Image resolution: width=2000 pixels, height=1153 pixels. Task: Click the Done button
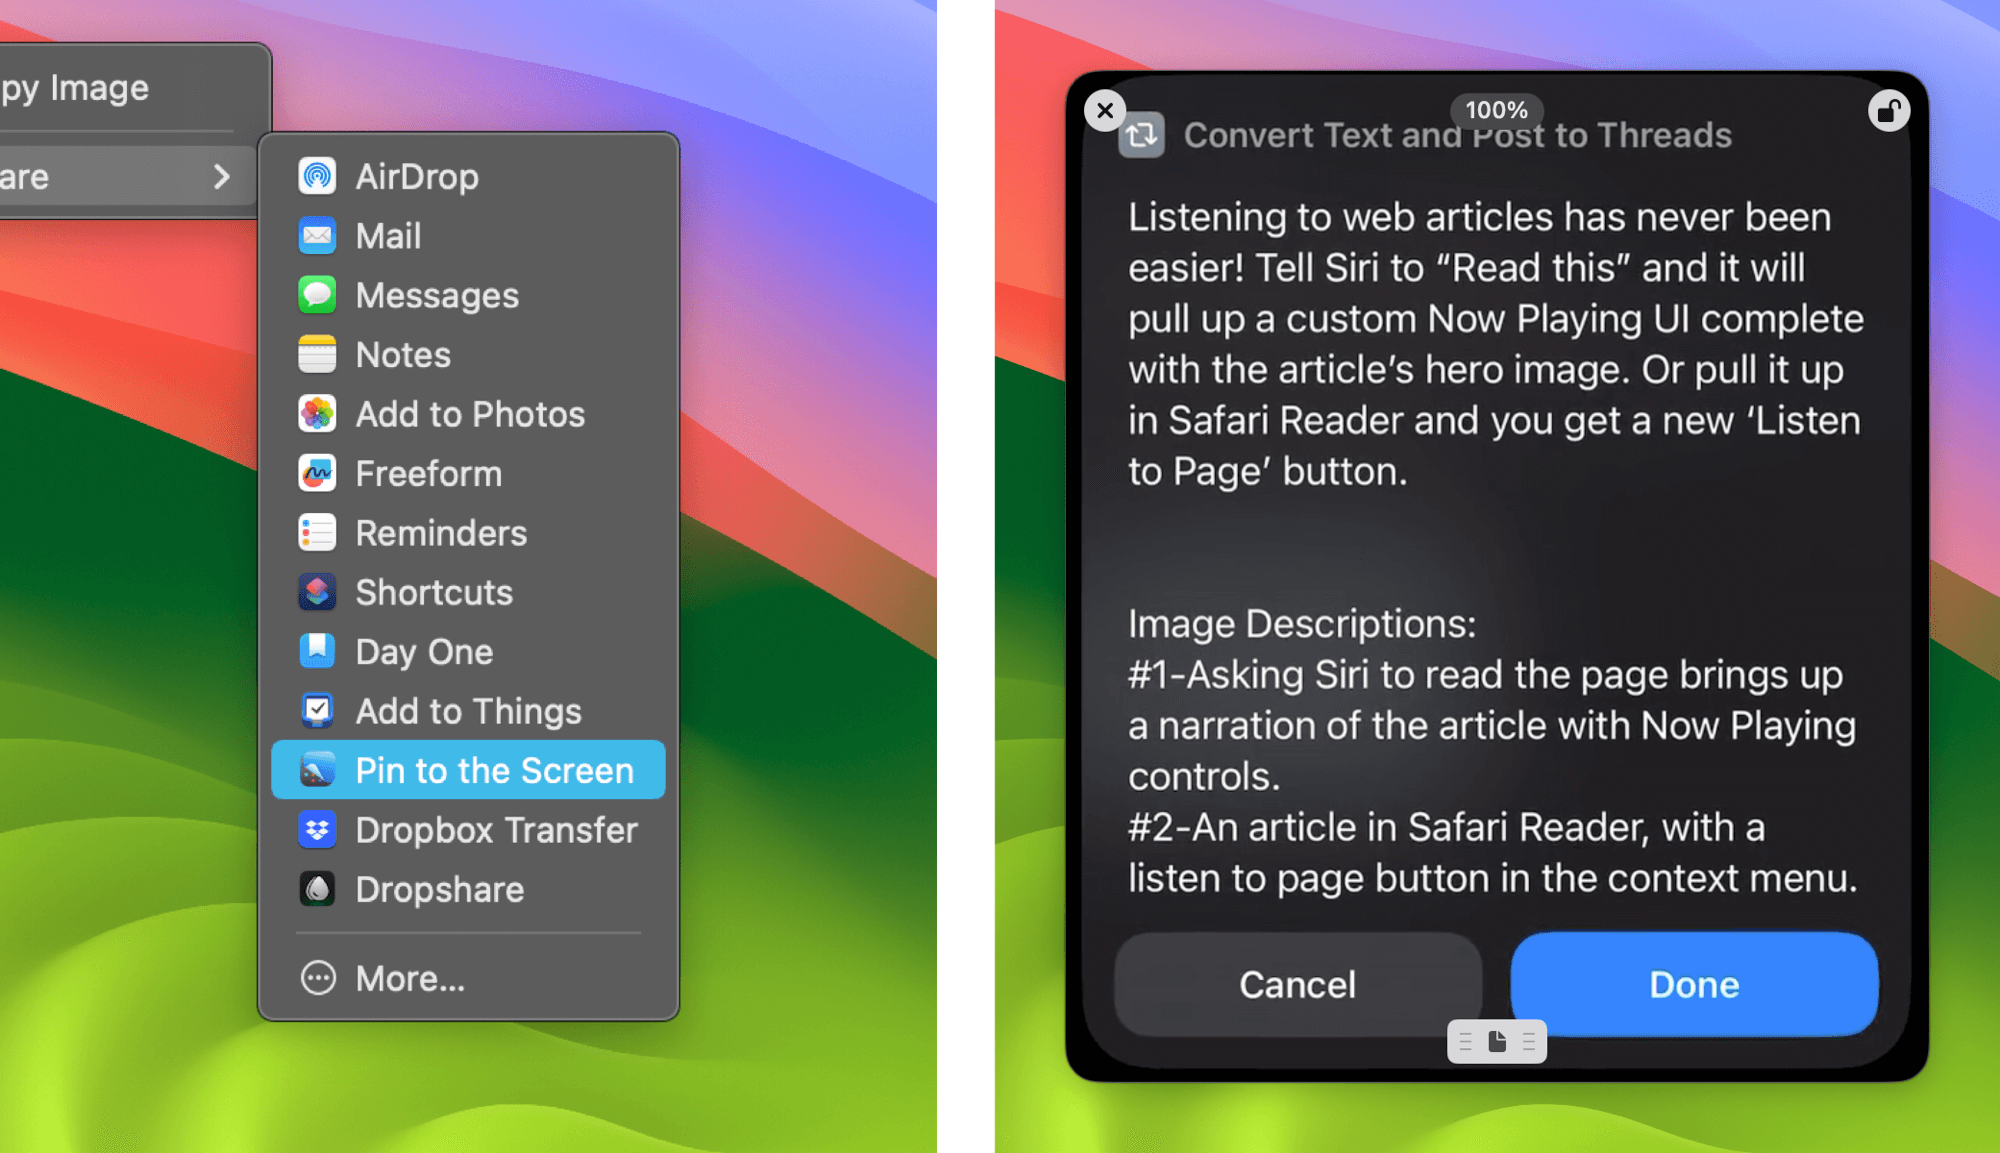(1692, 984)
